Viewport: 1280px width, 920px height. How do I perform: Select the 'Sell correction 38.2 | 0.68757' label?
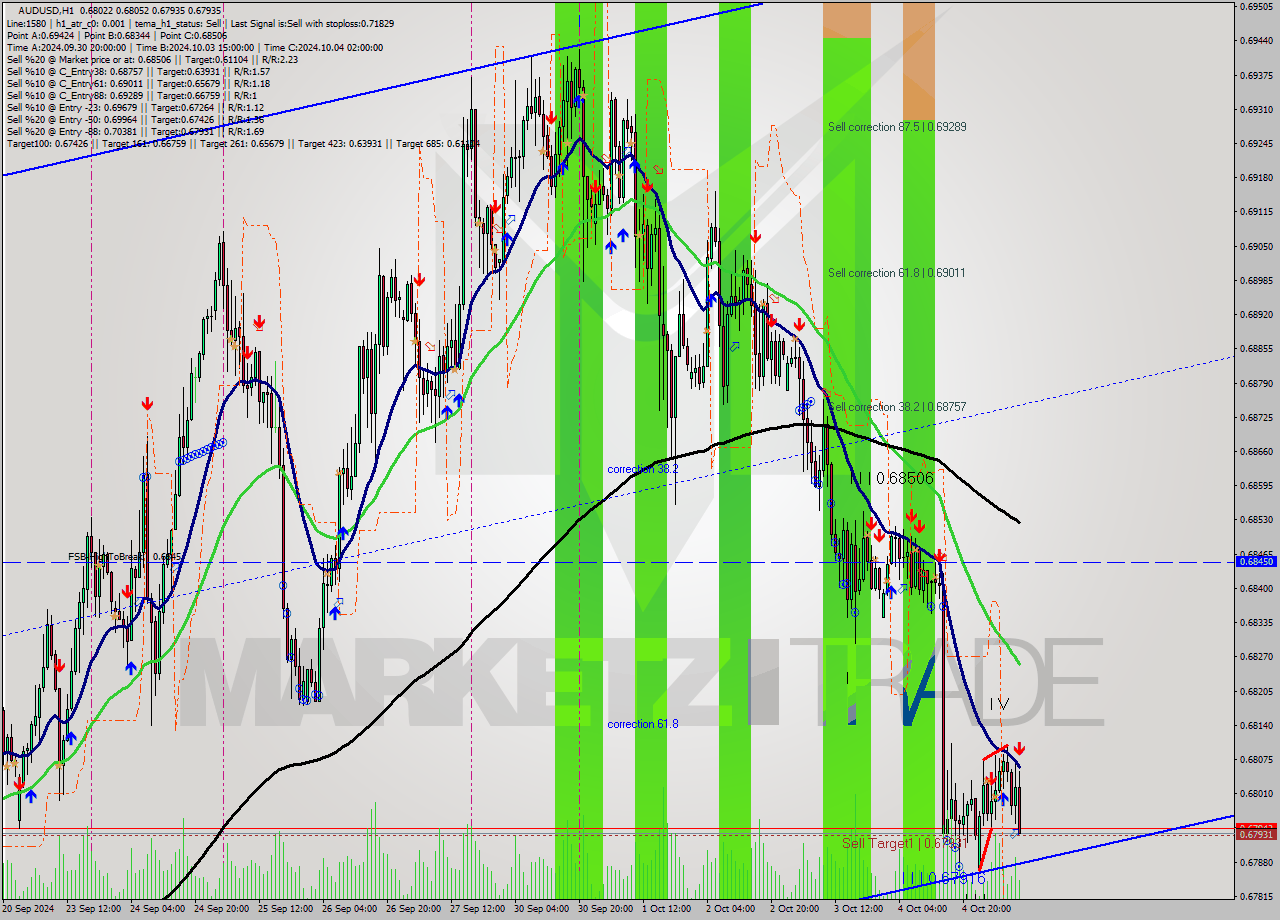pos(897,407)
